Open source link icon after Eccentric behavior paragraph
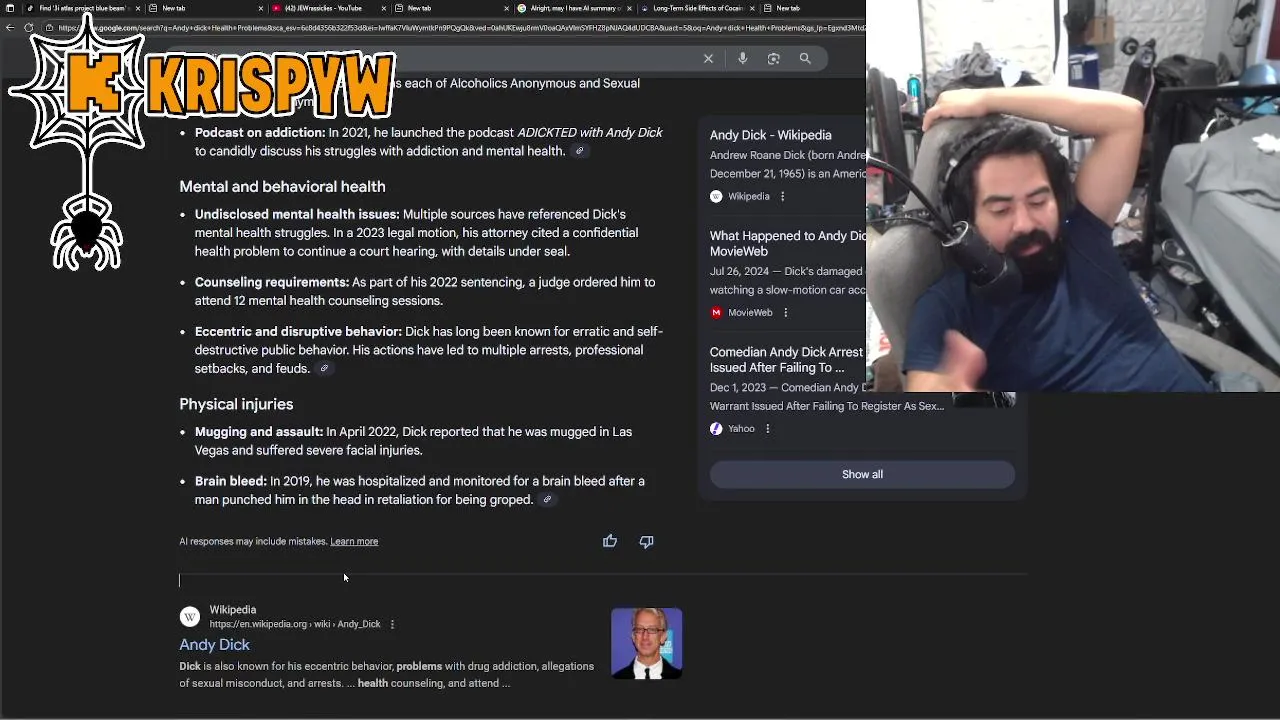 coord(323,368)
